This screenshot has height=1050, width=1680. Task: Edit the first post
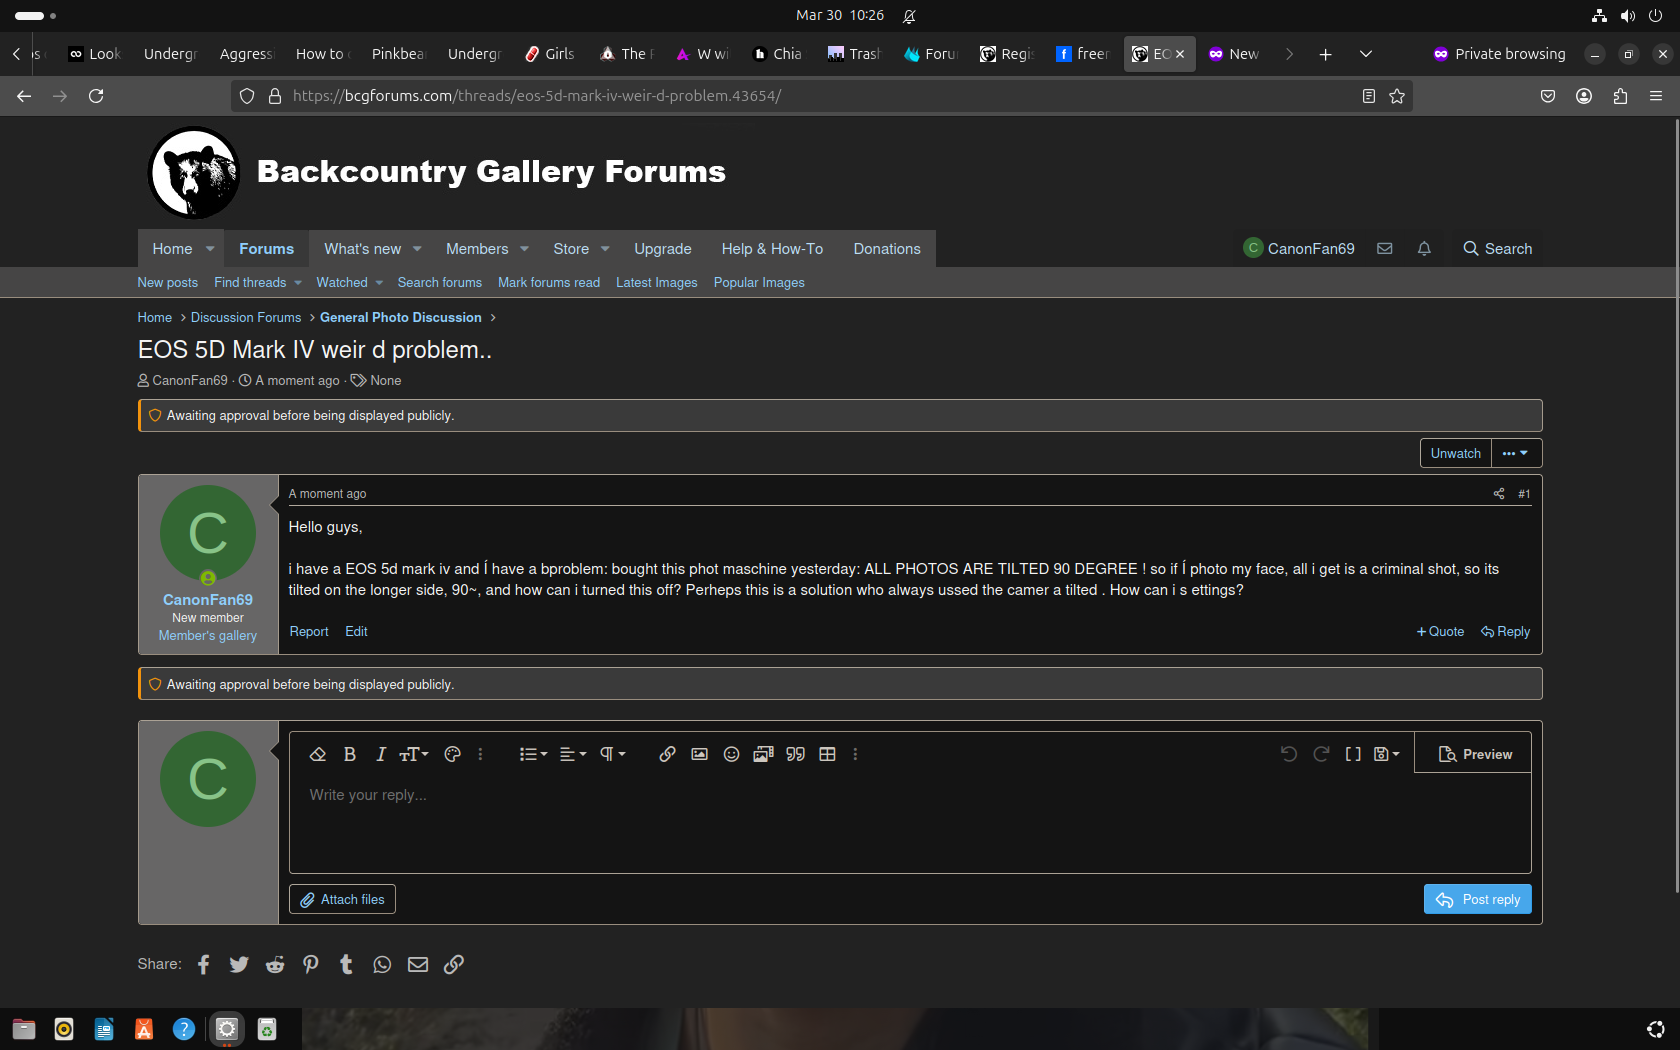point(356,631)
